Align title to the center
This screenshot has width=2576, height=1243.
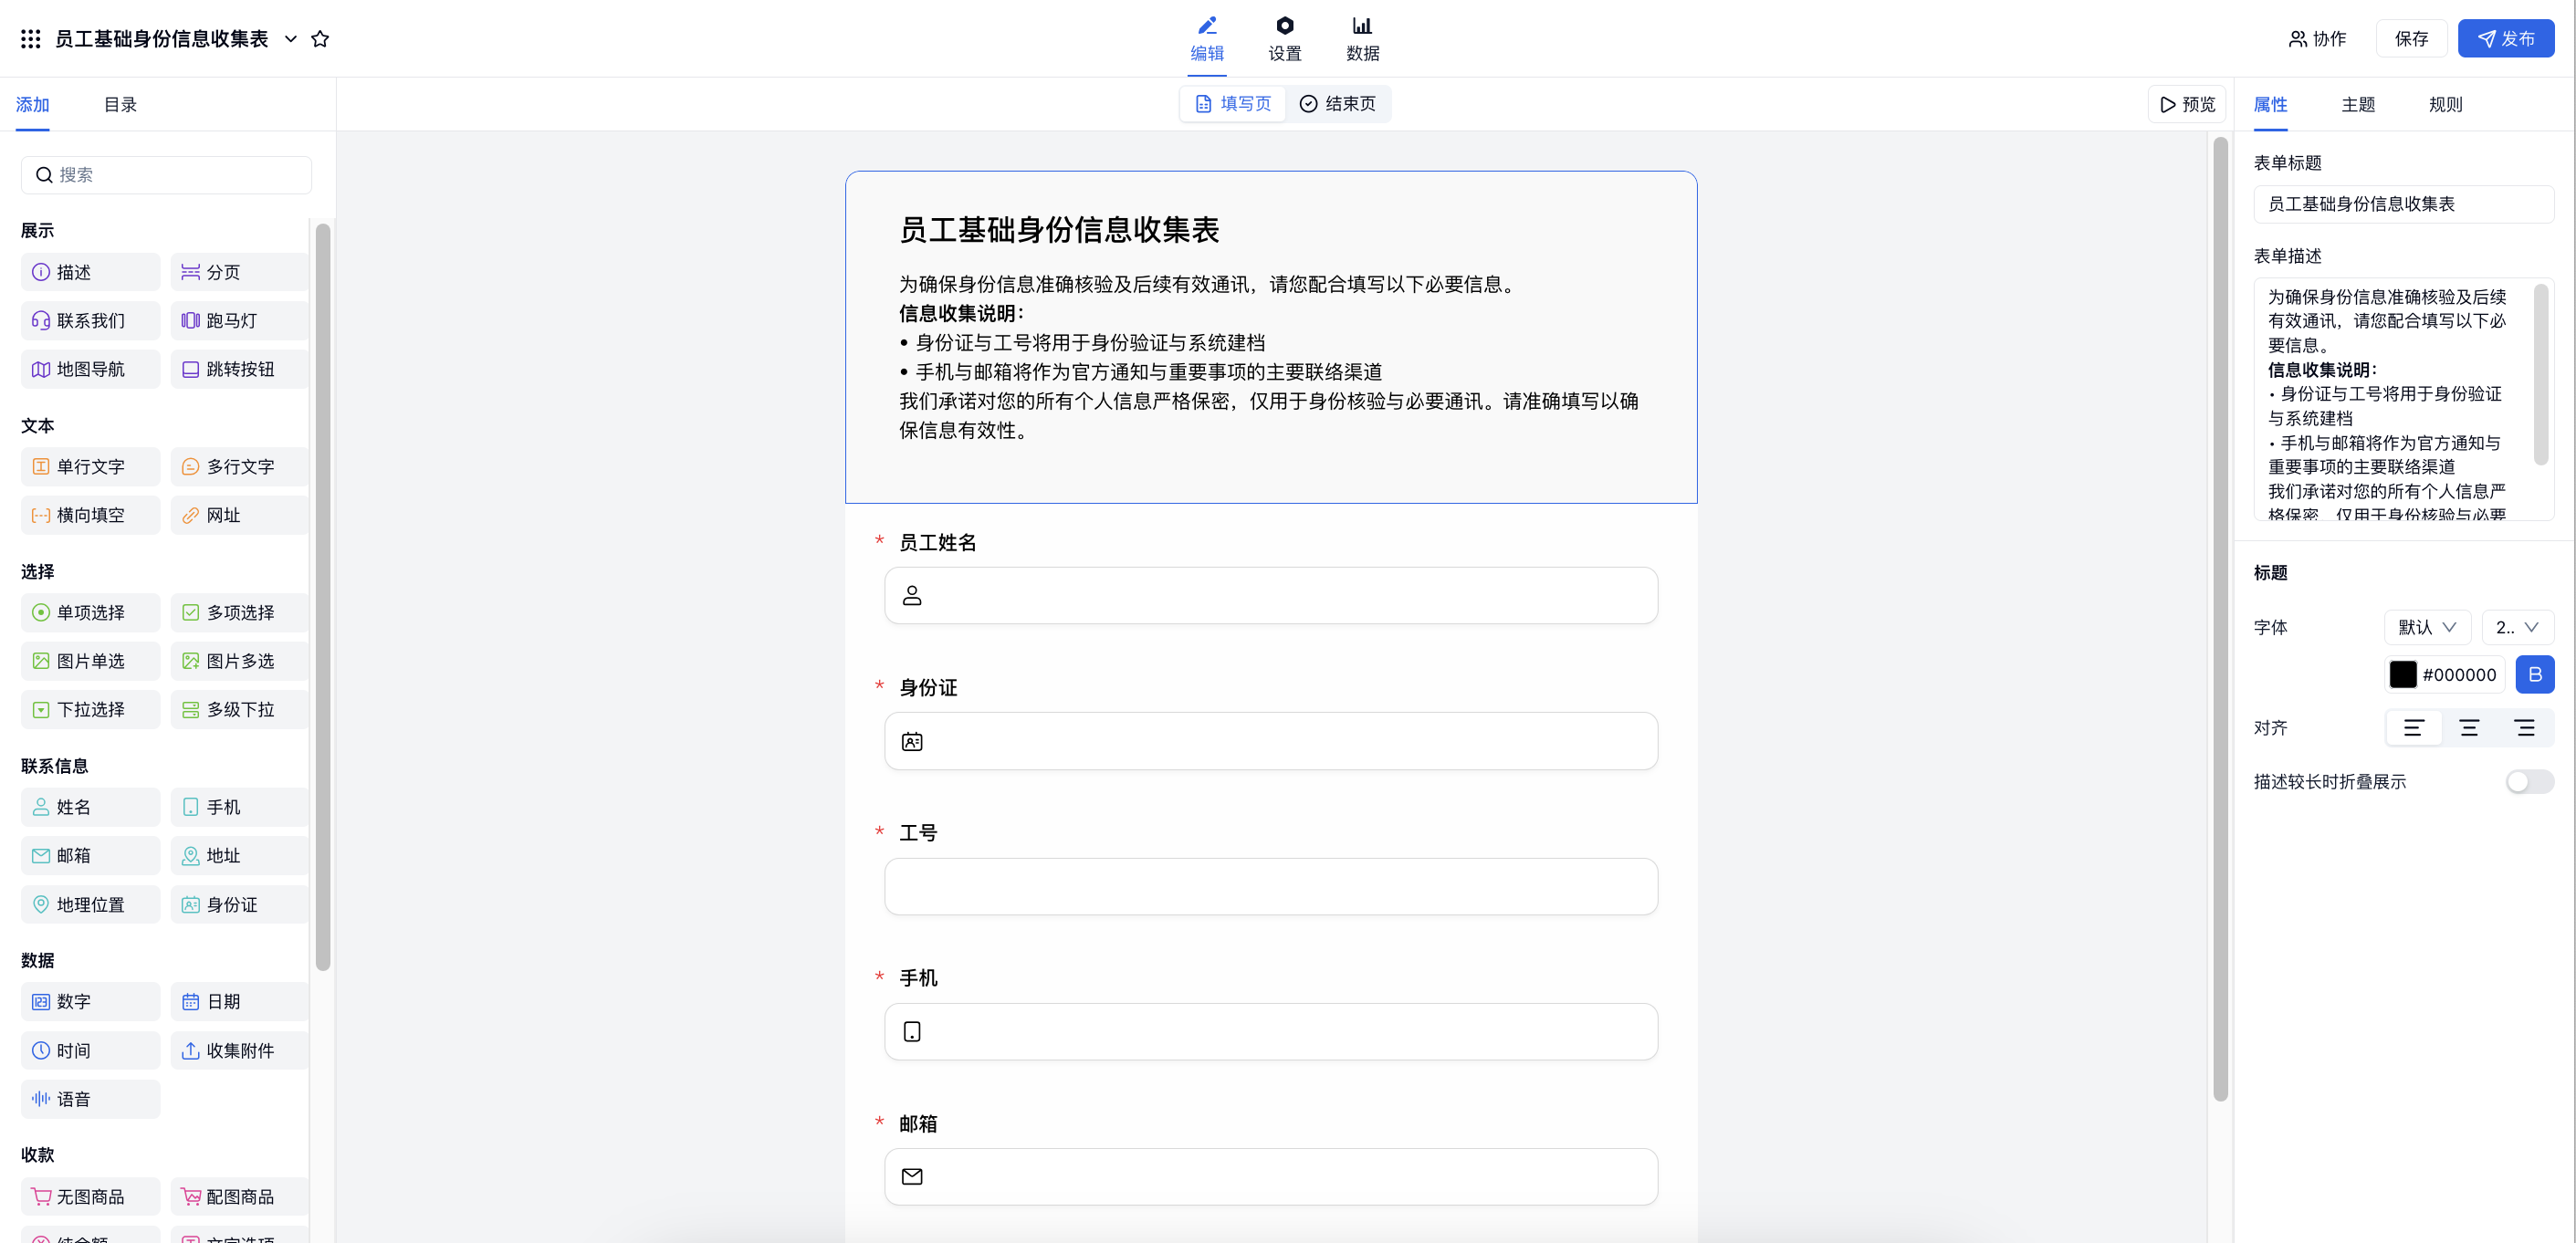2469,728
